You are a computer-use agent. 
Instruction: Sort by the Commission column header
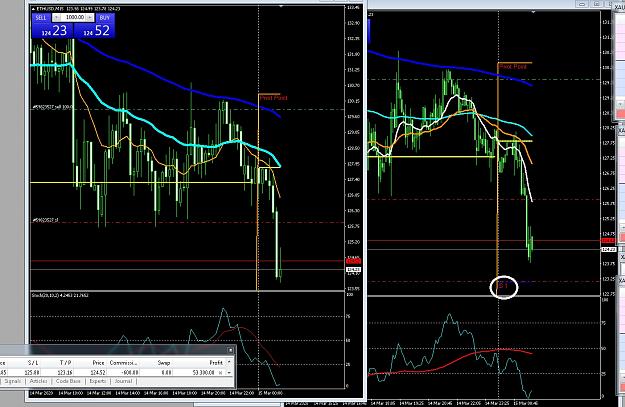tap(124, 362)
